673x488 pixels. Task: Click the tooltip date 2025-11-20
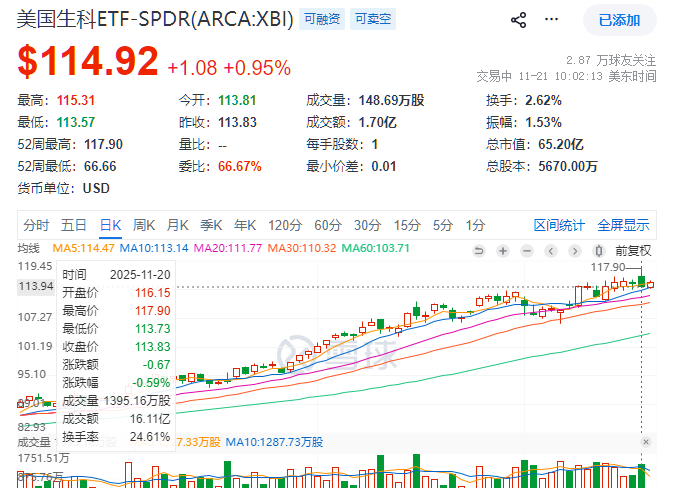(x=140, y=275)
